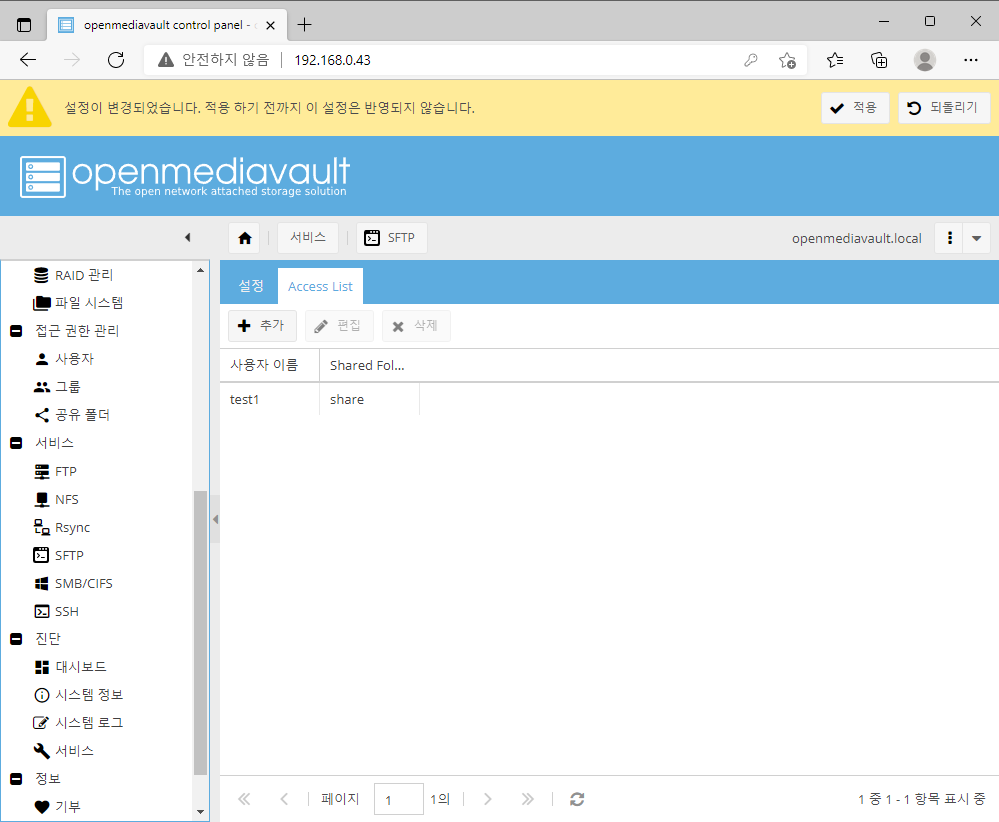Click the browser address bar URL
This screenshot has height=822, width=999.
[x=333, y=60]
